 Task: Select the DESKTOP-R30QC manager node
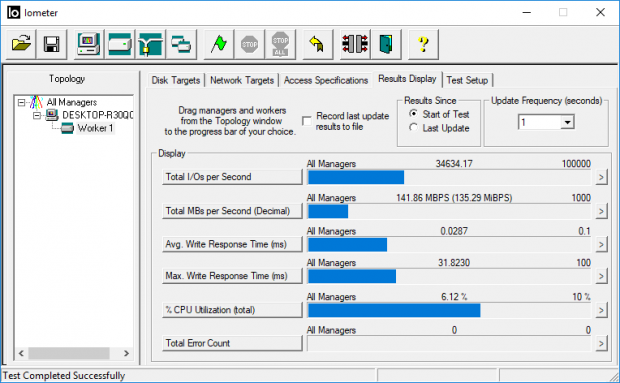97,115
